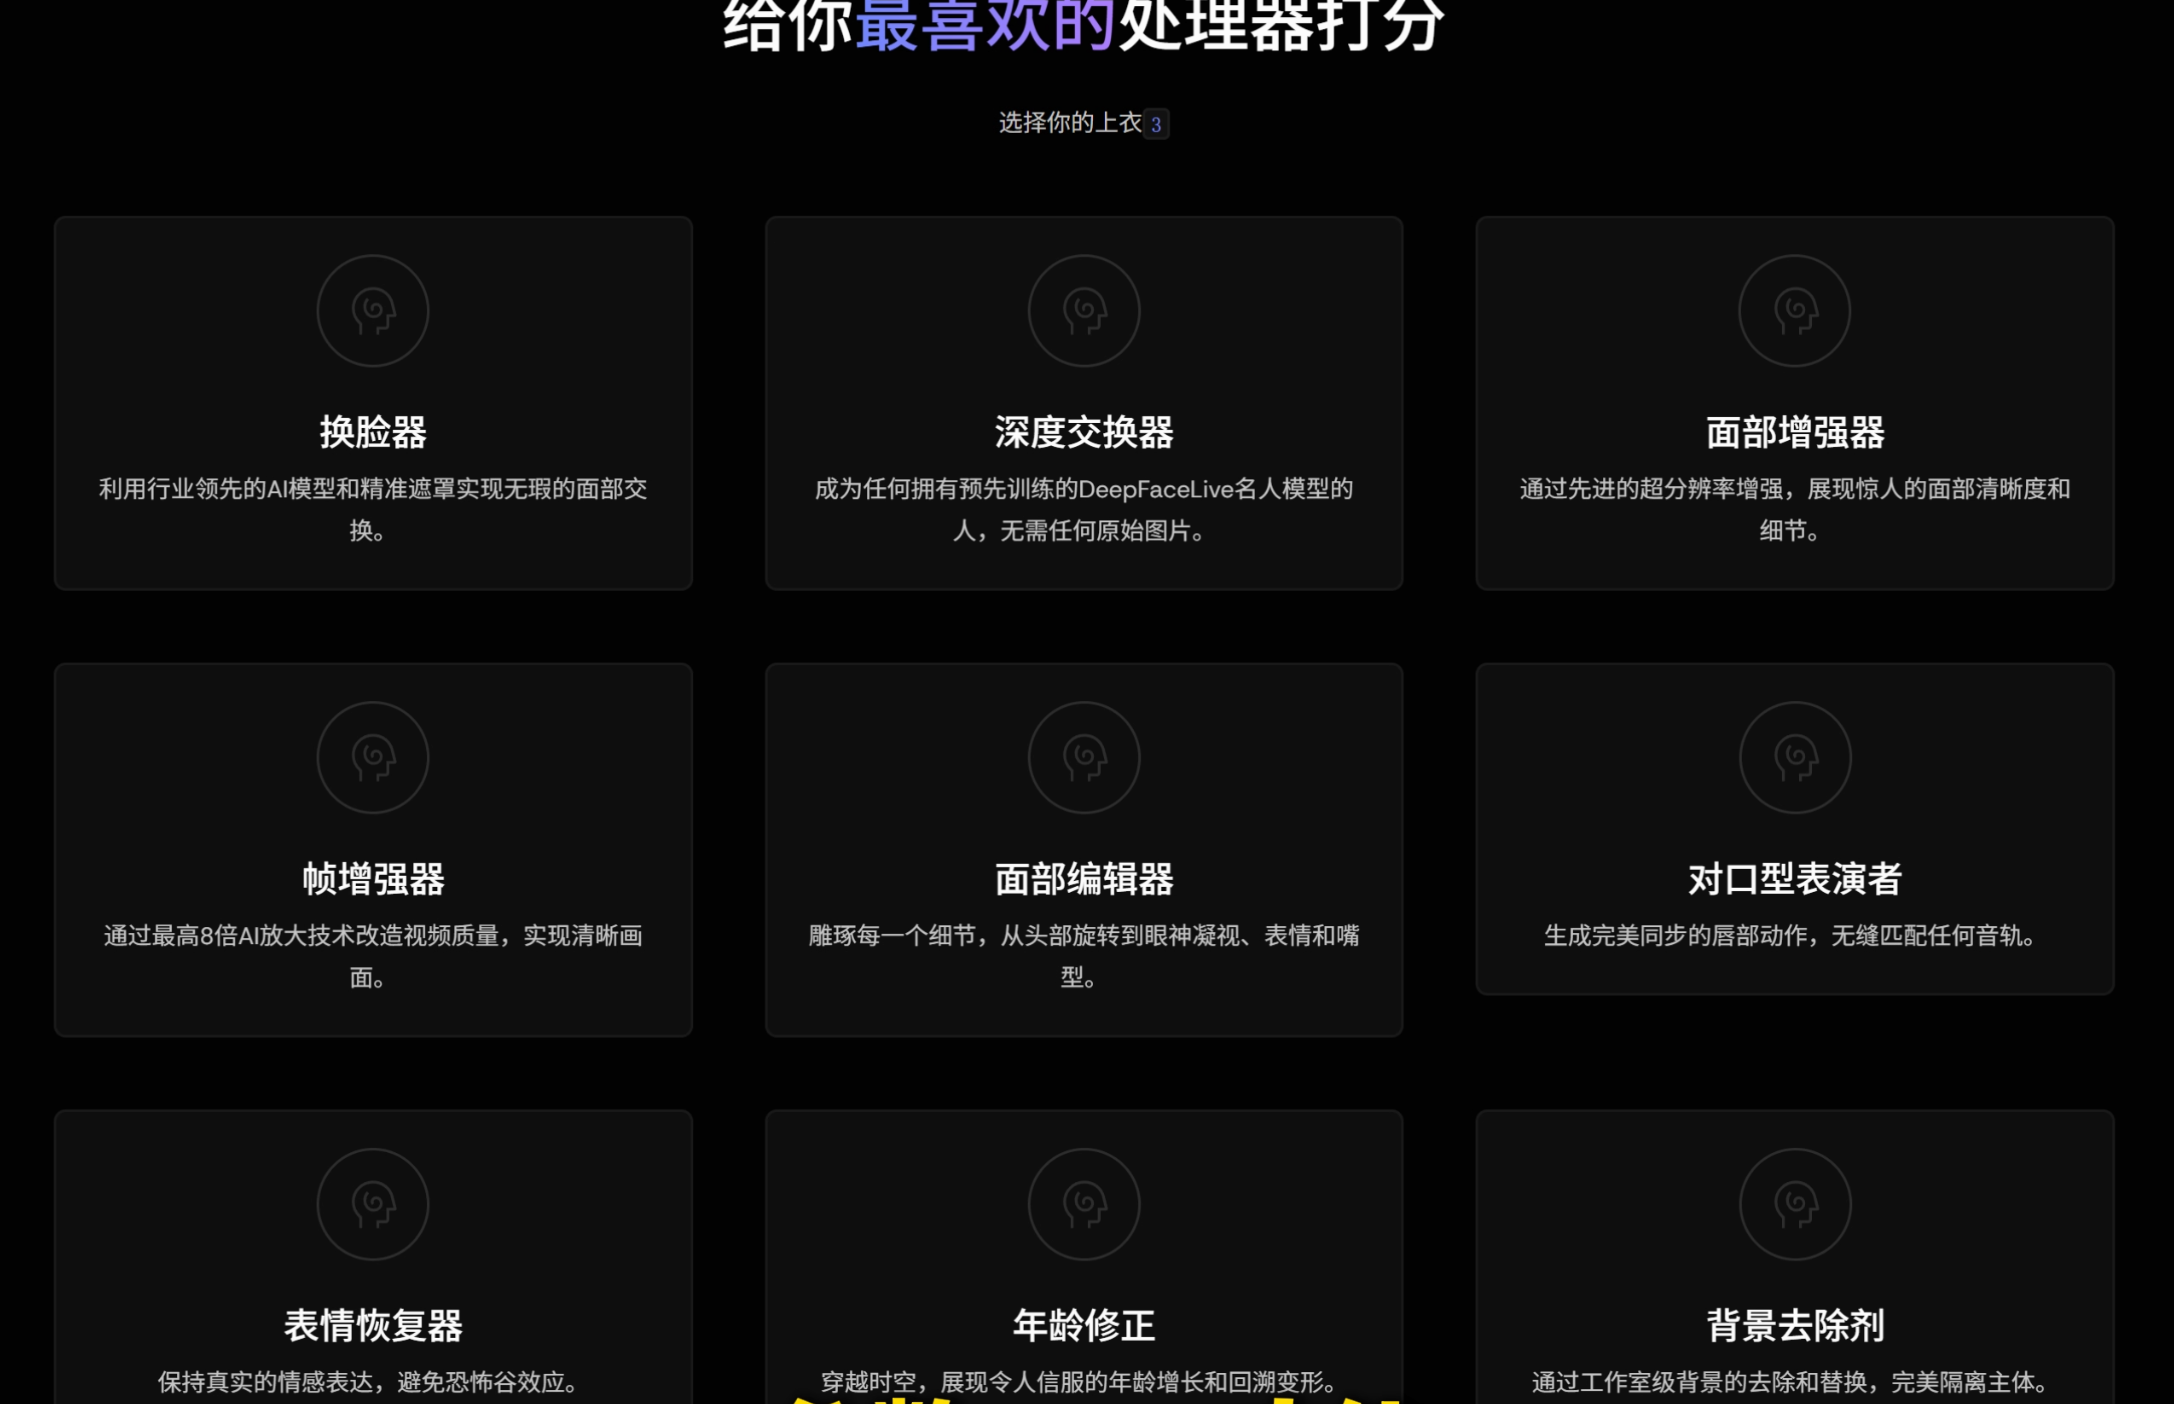Select the 帧增强器 card title
The height and width of the screenshot is (1404, 2174).
tap(373, 879)
